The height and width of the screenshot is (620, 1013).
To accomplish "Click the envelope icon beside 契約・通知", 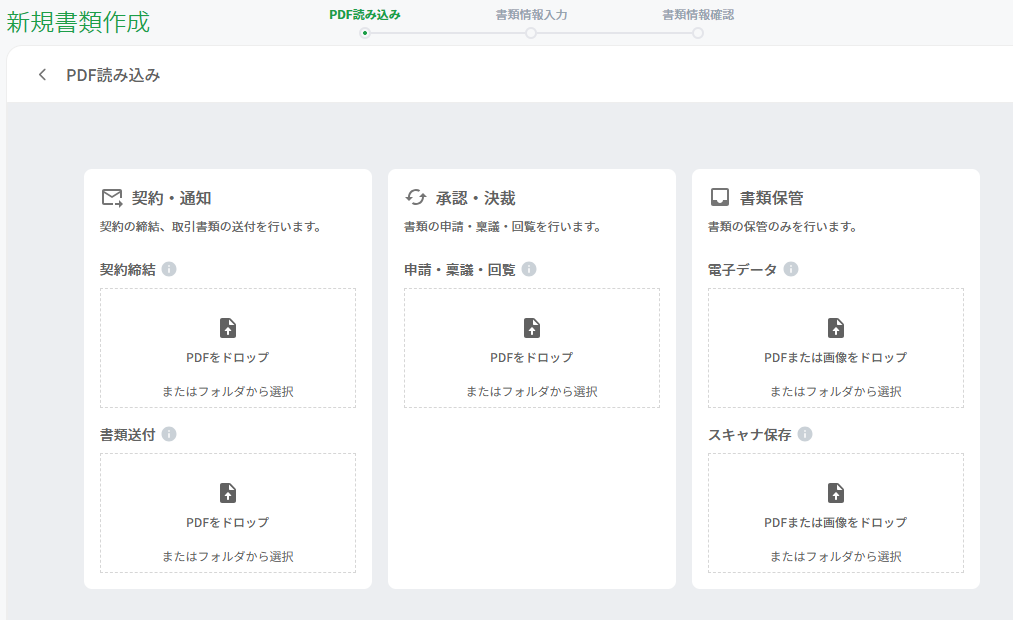I will pyautogui.click(x=112, y=198).
